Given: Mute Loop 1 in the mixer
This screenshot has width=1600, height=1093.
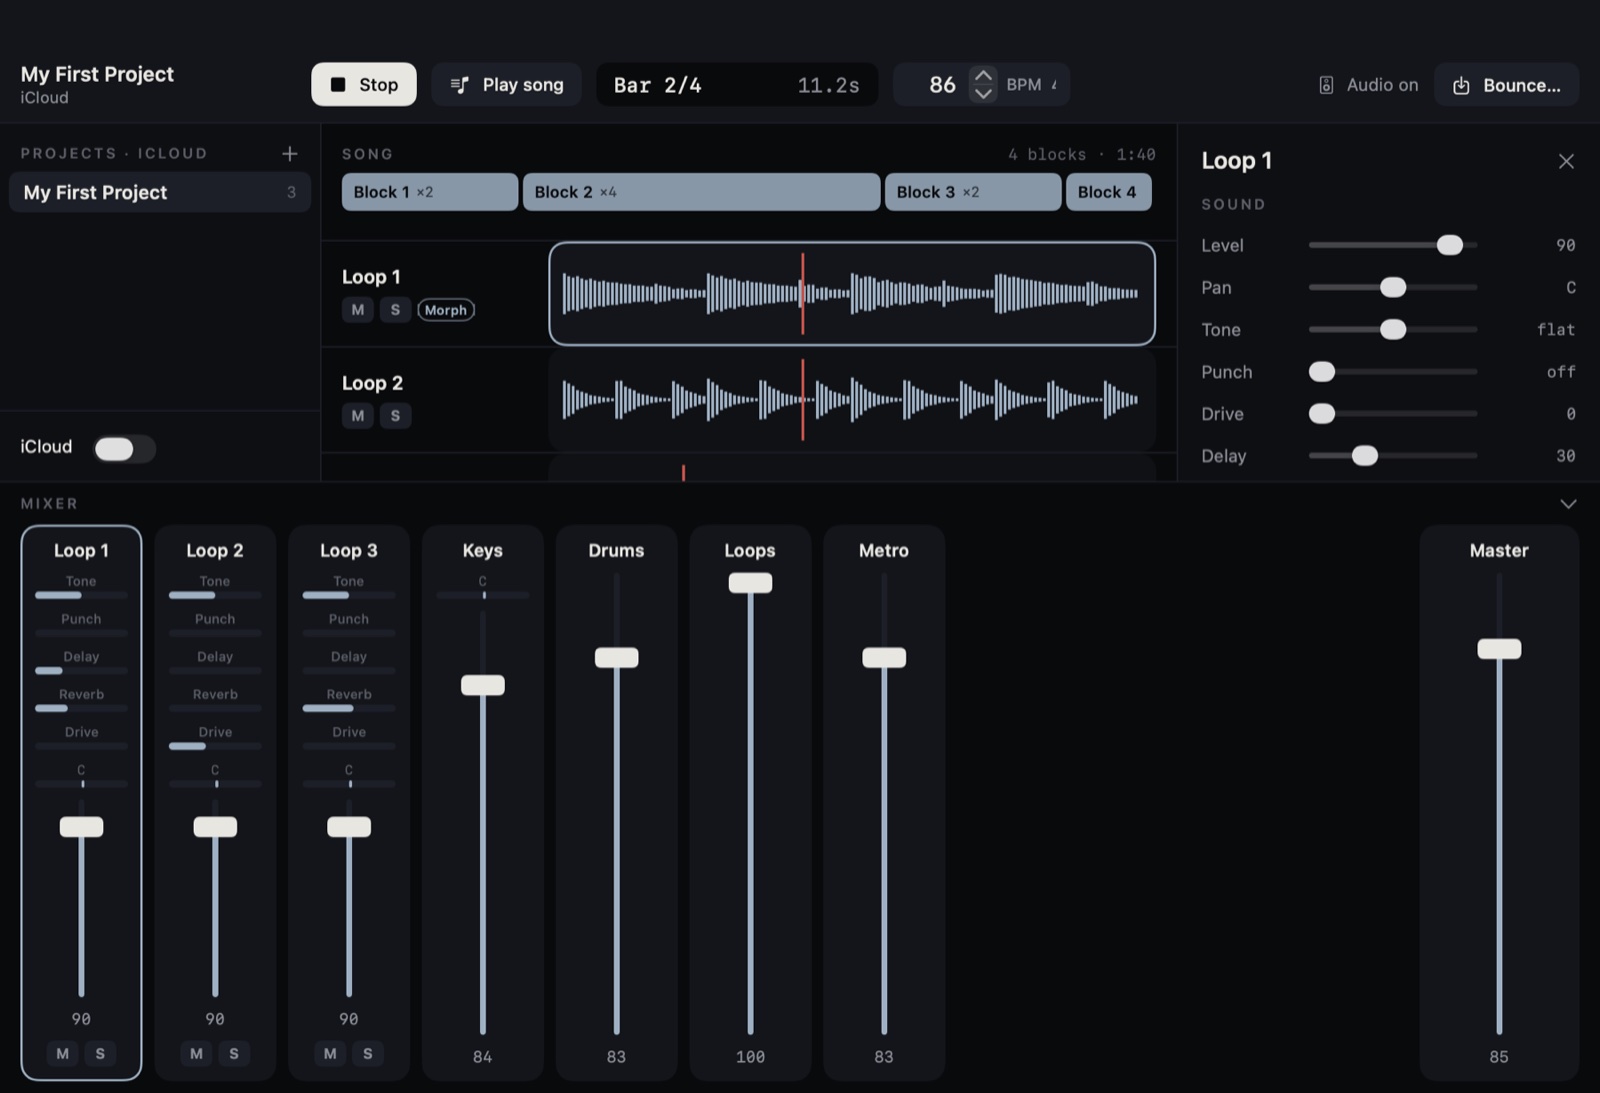Looking at the screenshot, I should 63,1053.
